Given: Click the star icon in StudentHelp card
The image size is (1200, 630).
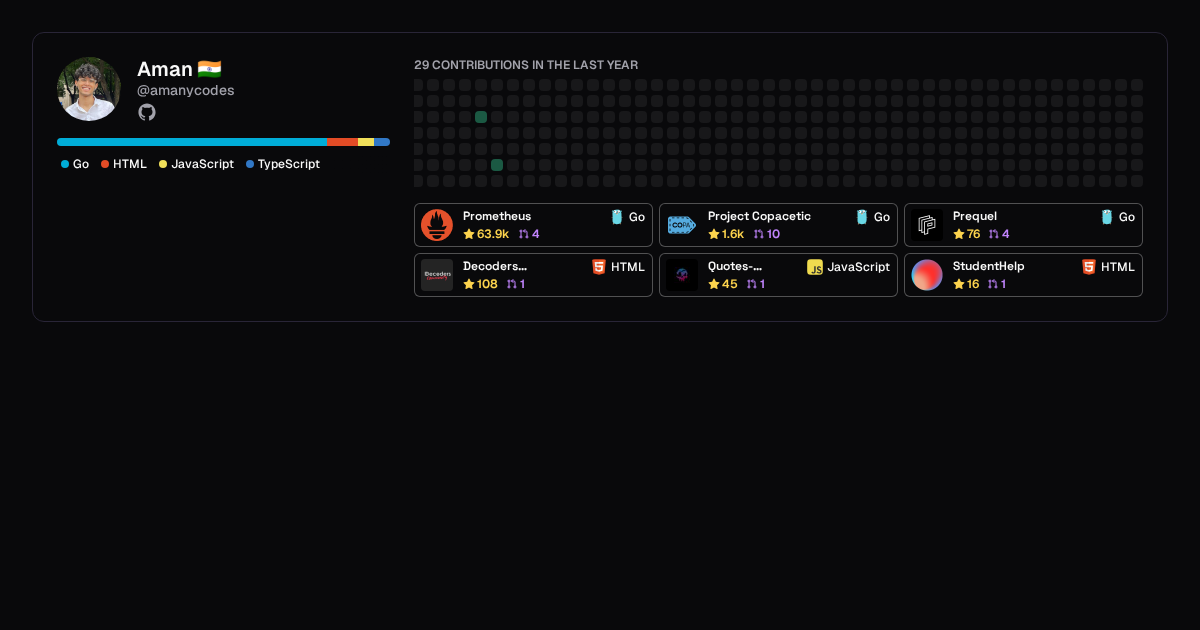Looking at the screenshot, I should (x=959, y=284).
